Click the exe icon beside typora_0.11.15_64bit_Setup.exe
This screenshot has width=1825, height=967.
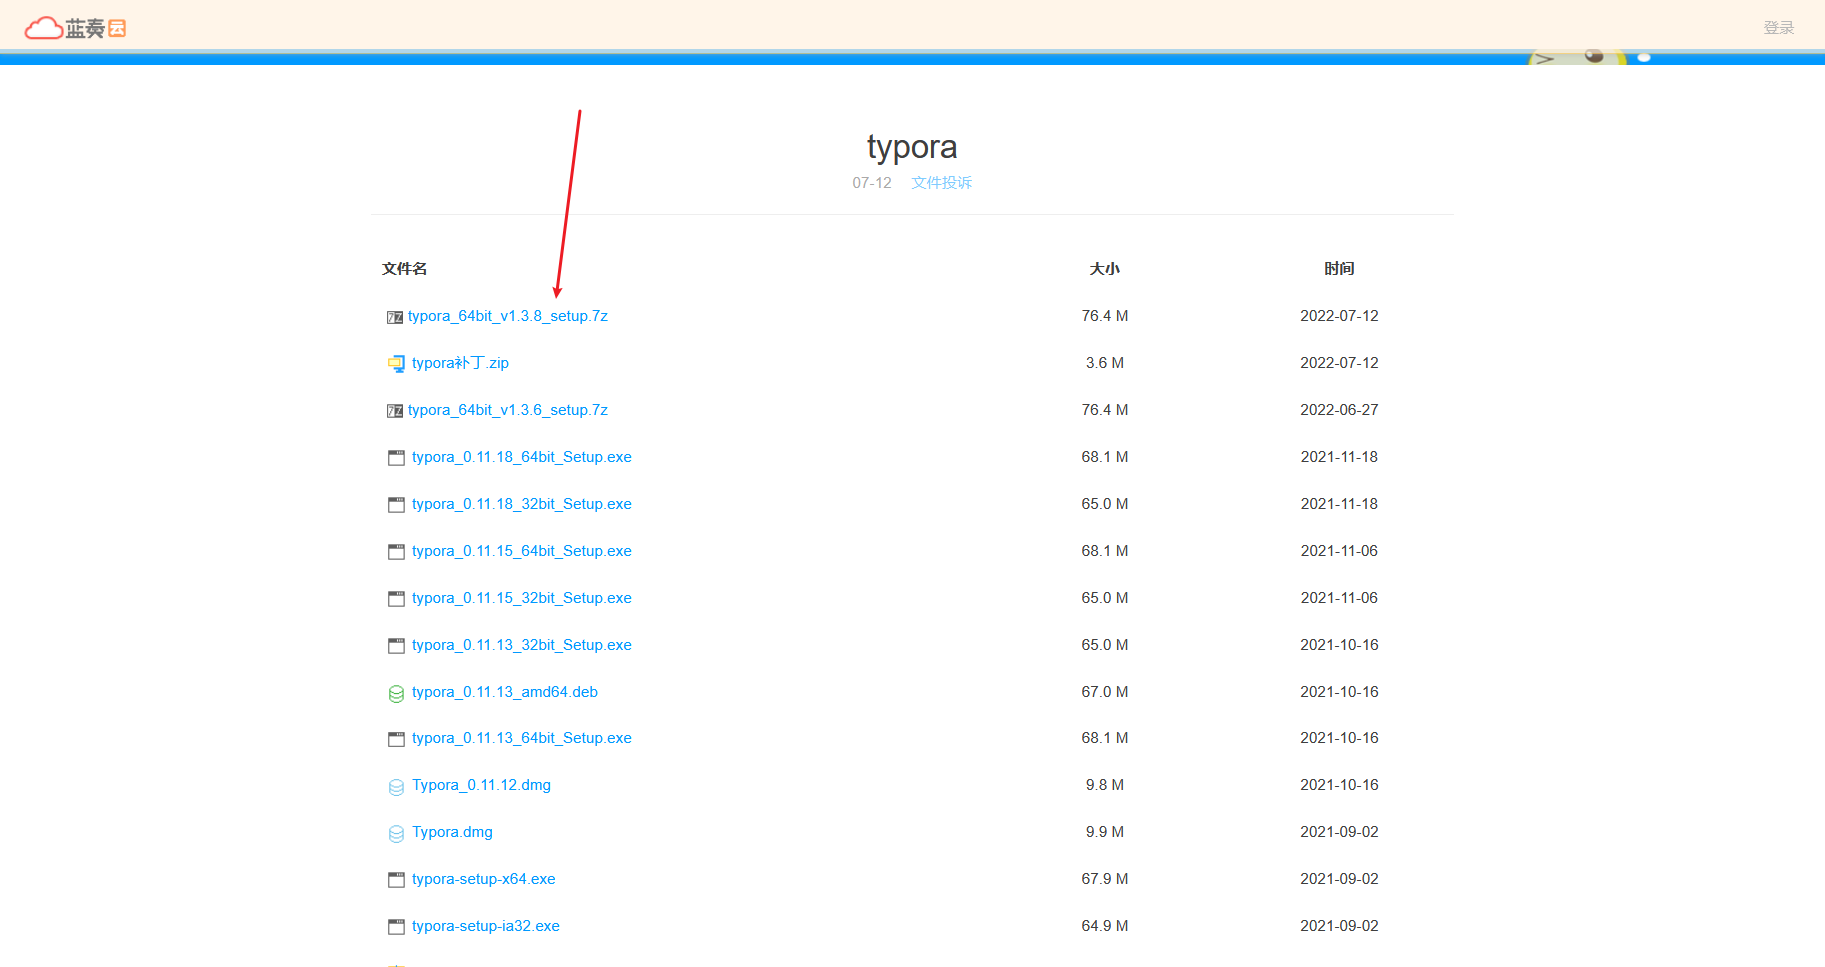(x=397, y=552)
